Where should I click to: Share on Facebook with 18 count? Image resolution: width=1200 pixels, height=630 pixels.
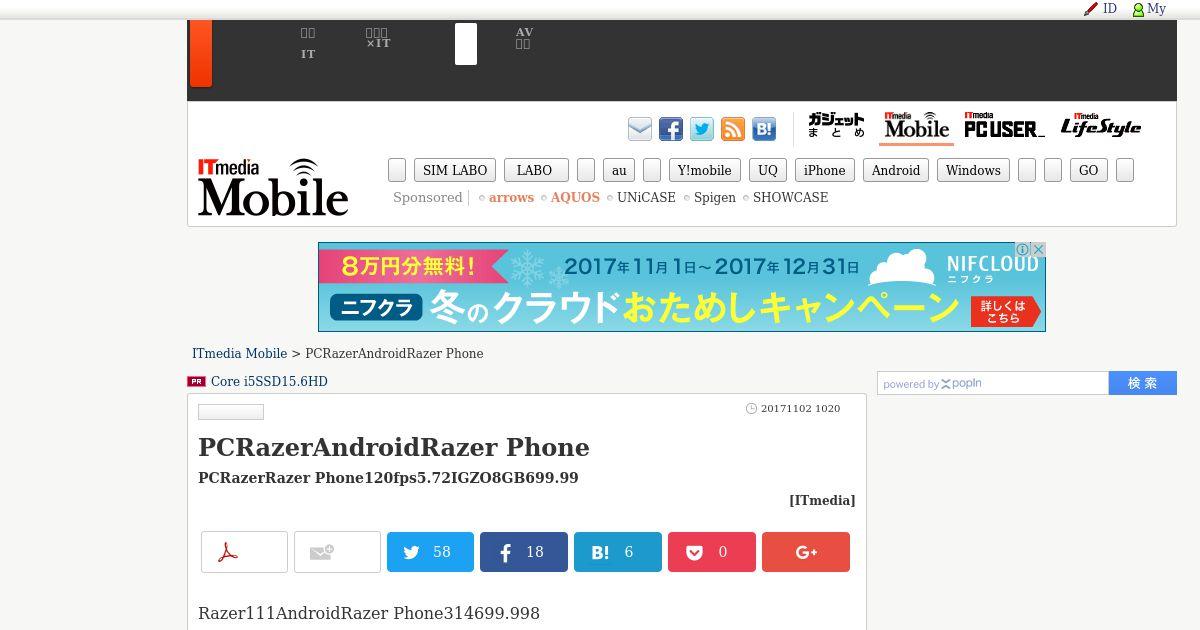pyautogui.click(x=524, y=552)
